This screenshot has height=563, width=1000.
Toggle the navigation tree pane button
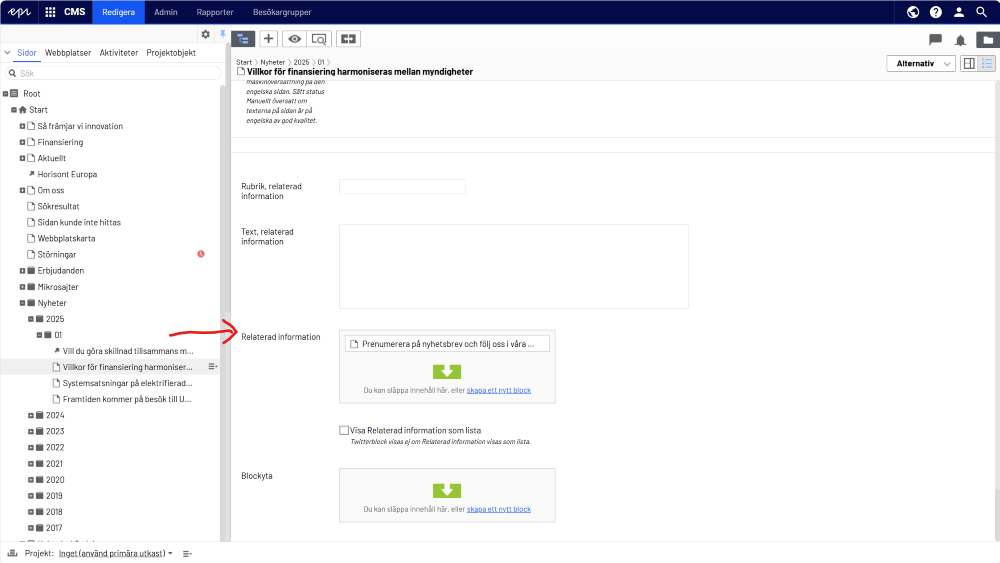(x=243, y=39)
